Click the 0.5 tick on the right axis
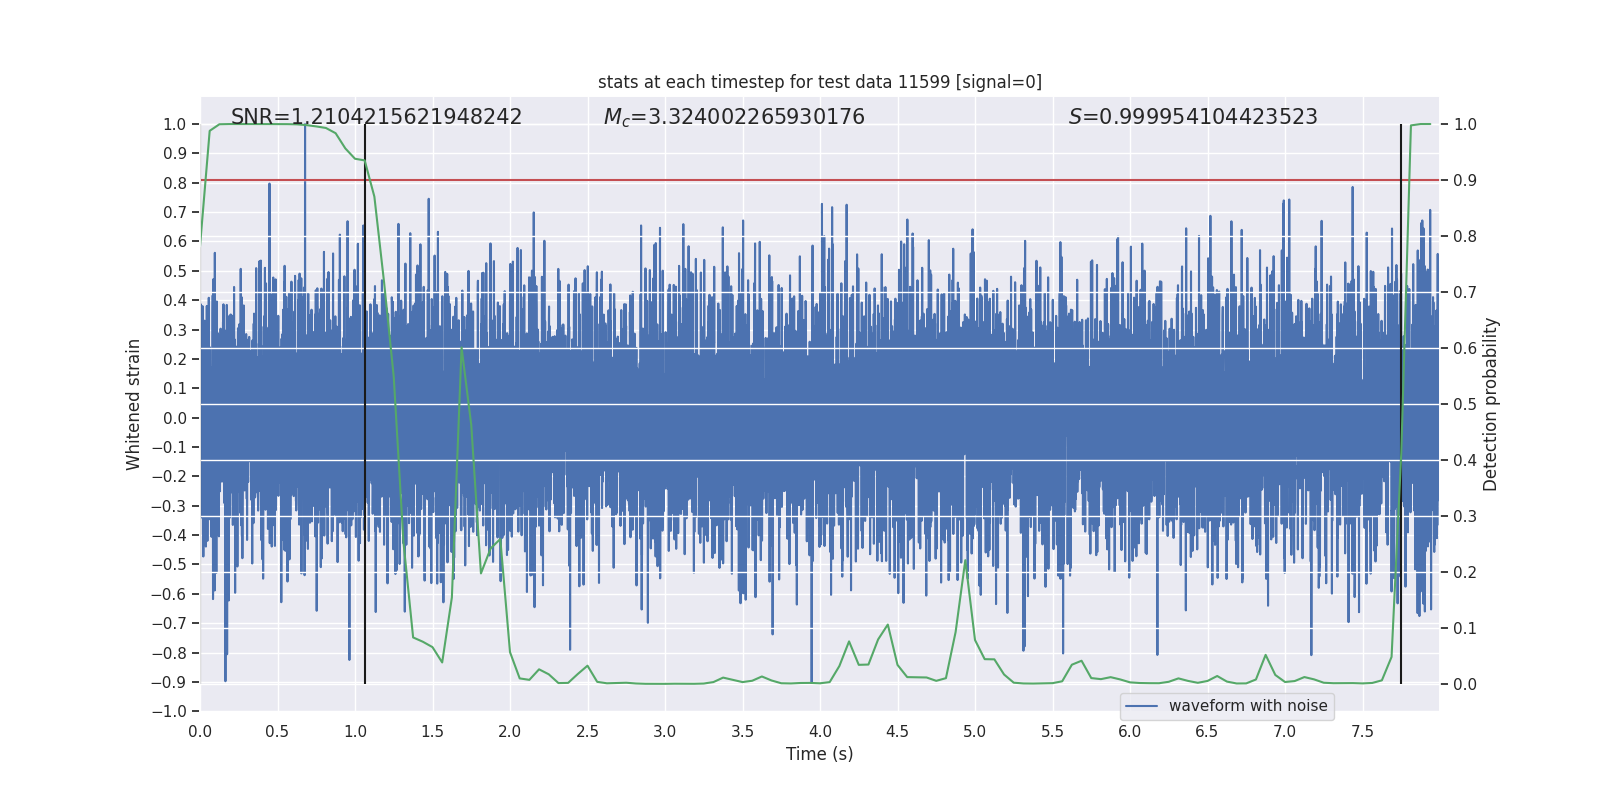The image size is (1600, 800). [1465, 405]
